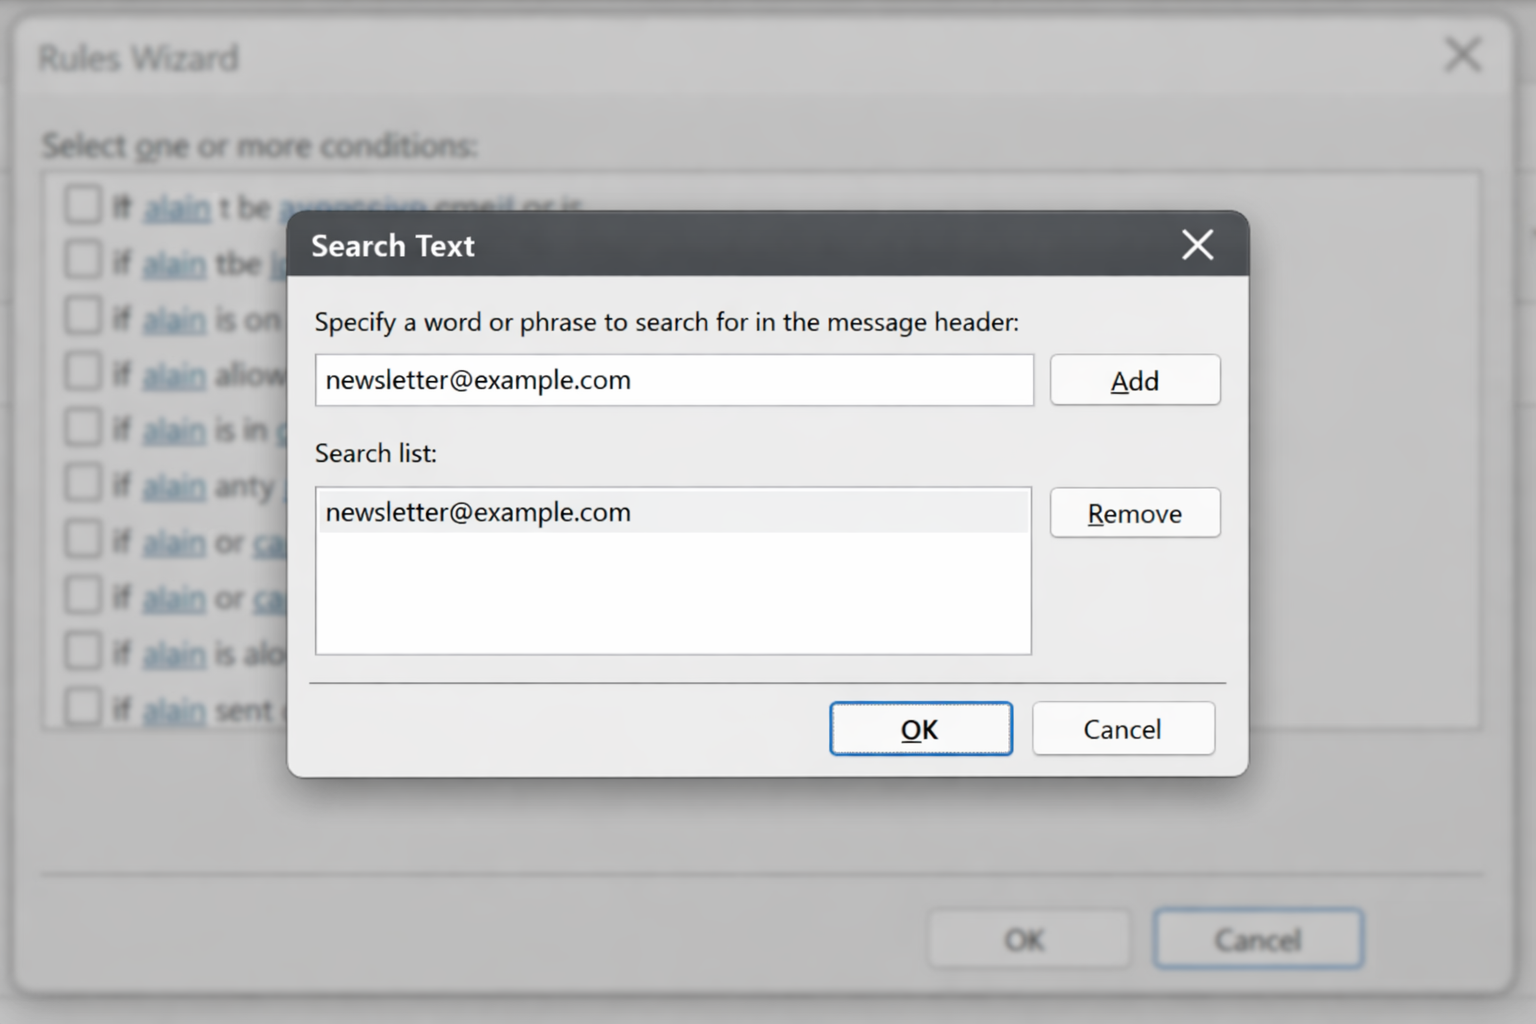
Task: Confirm with OK in Search Text dialog
Action: pyautogui.click(x=919, y=729)
